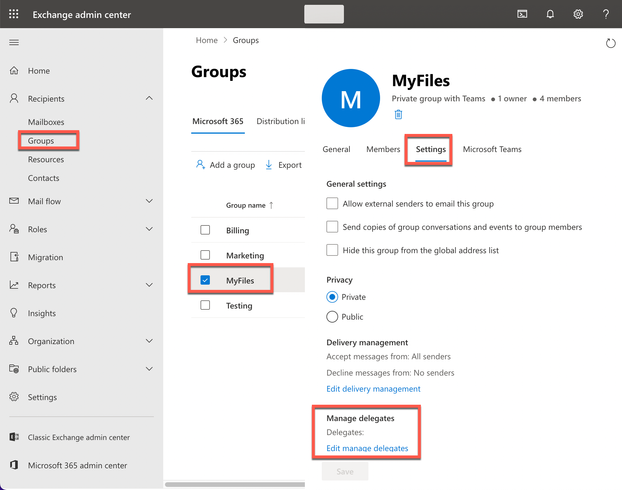Click the Add a group person icon

click(200, 164)
